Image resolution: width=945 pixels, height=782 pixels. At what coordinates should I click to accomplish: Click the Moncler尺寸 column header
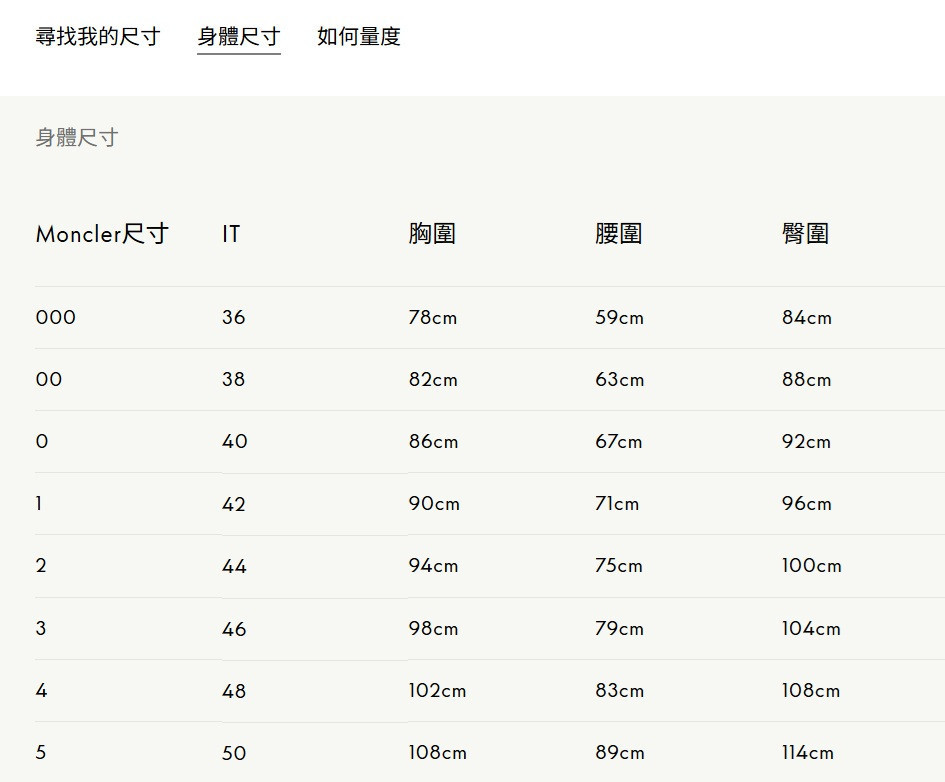tap(102, 234)
